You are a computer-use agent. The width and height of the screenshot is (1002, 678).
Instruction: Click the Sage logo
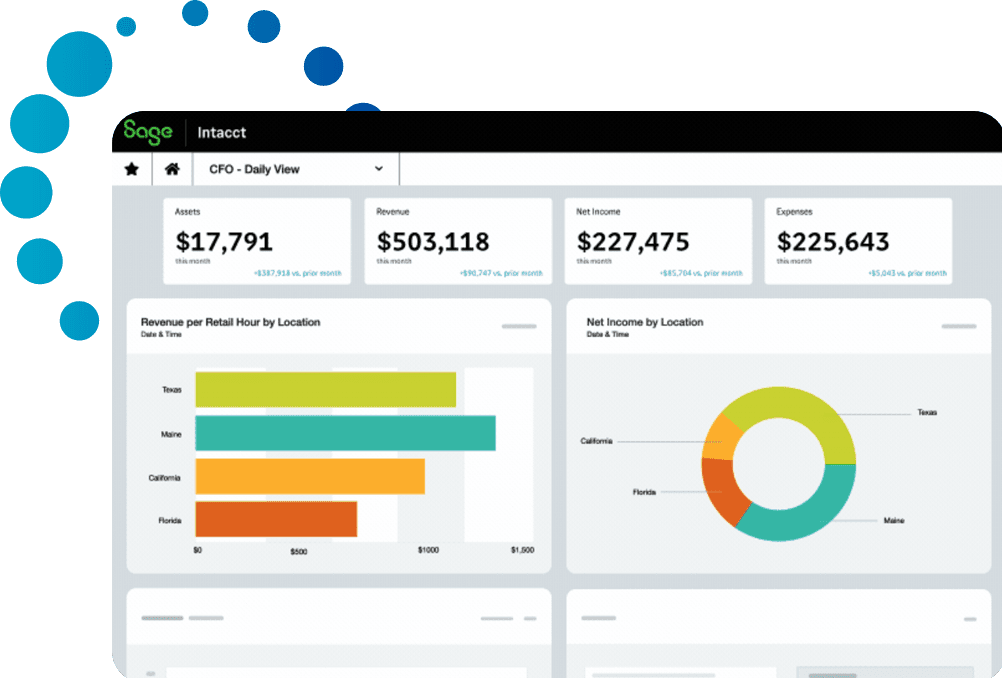click(147, 132)
